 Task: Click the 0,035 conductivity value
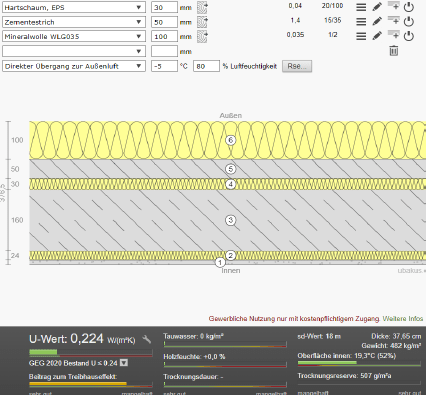point(295,35)
